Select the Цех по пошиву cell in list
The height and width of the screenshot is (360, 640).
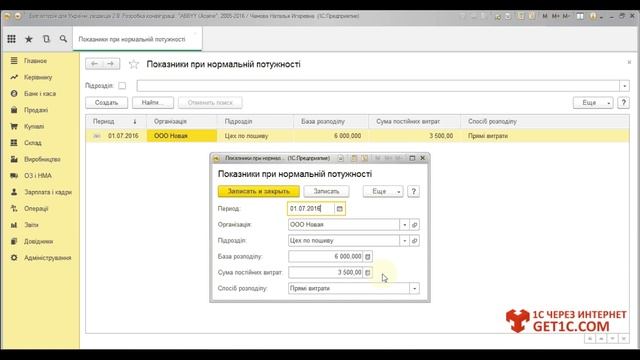(x=255, y=136)
